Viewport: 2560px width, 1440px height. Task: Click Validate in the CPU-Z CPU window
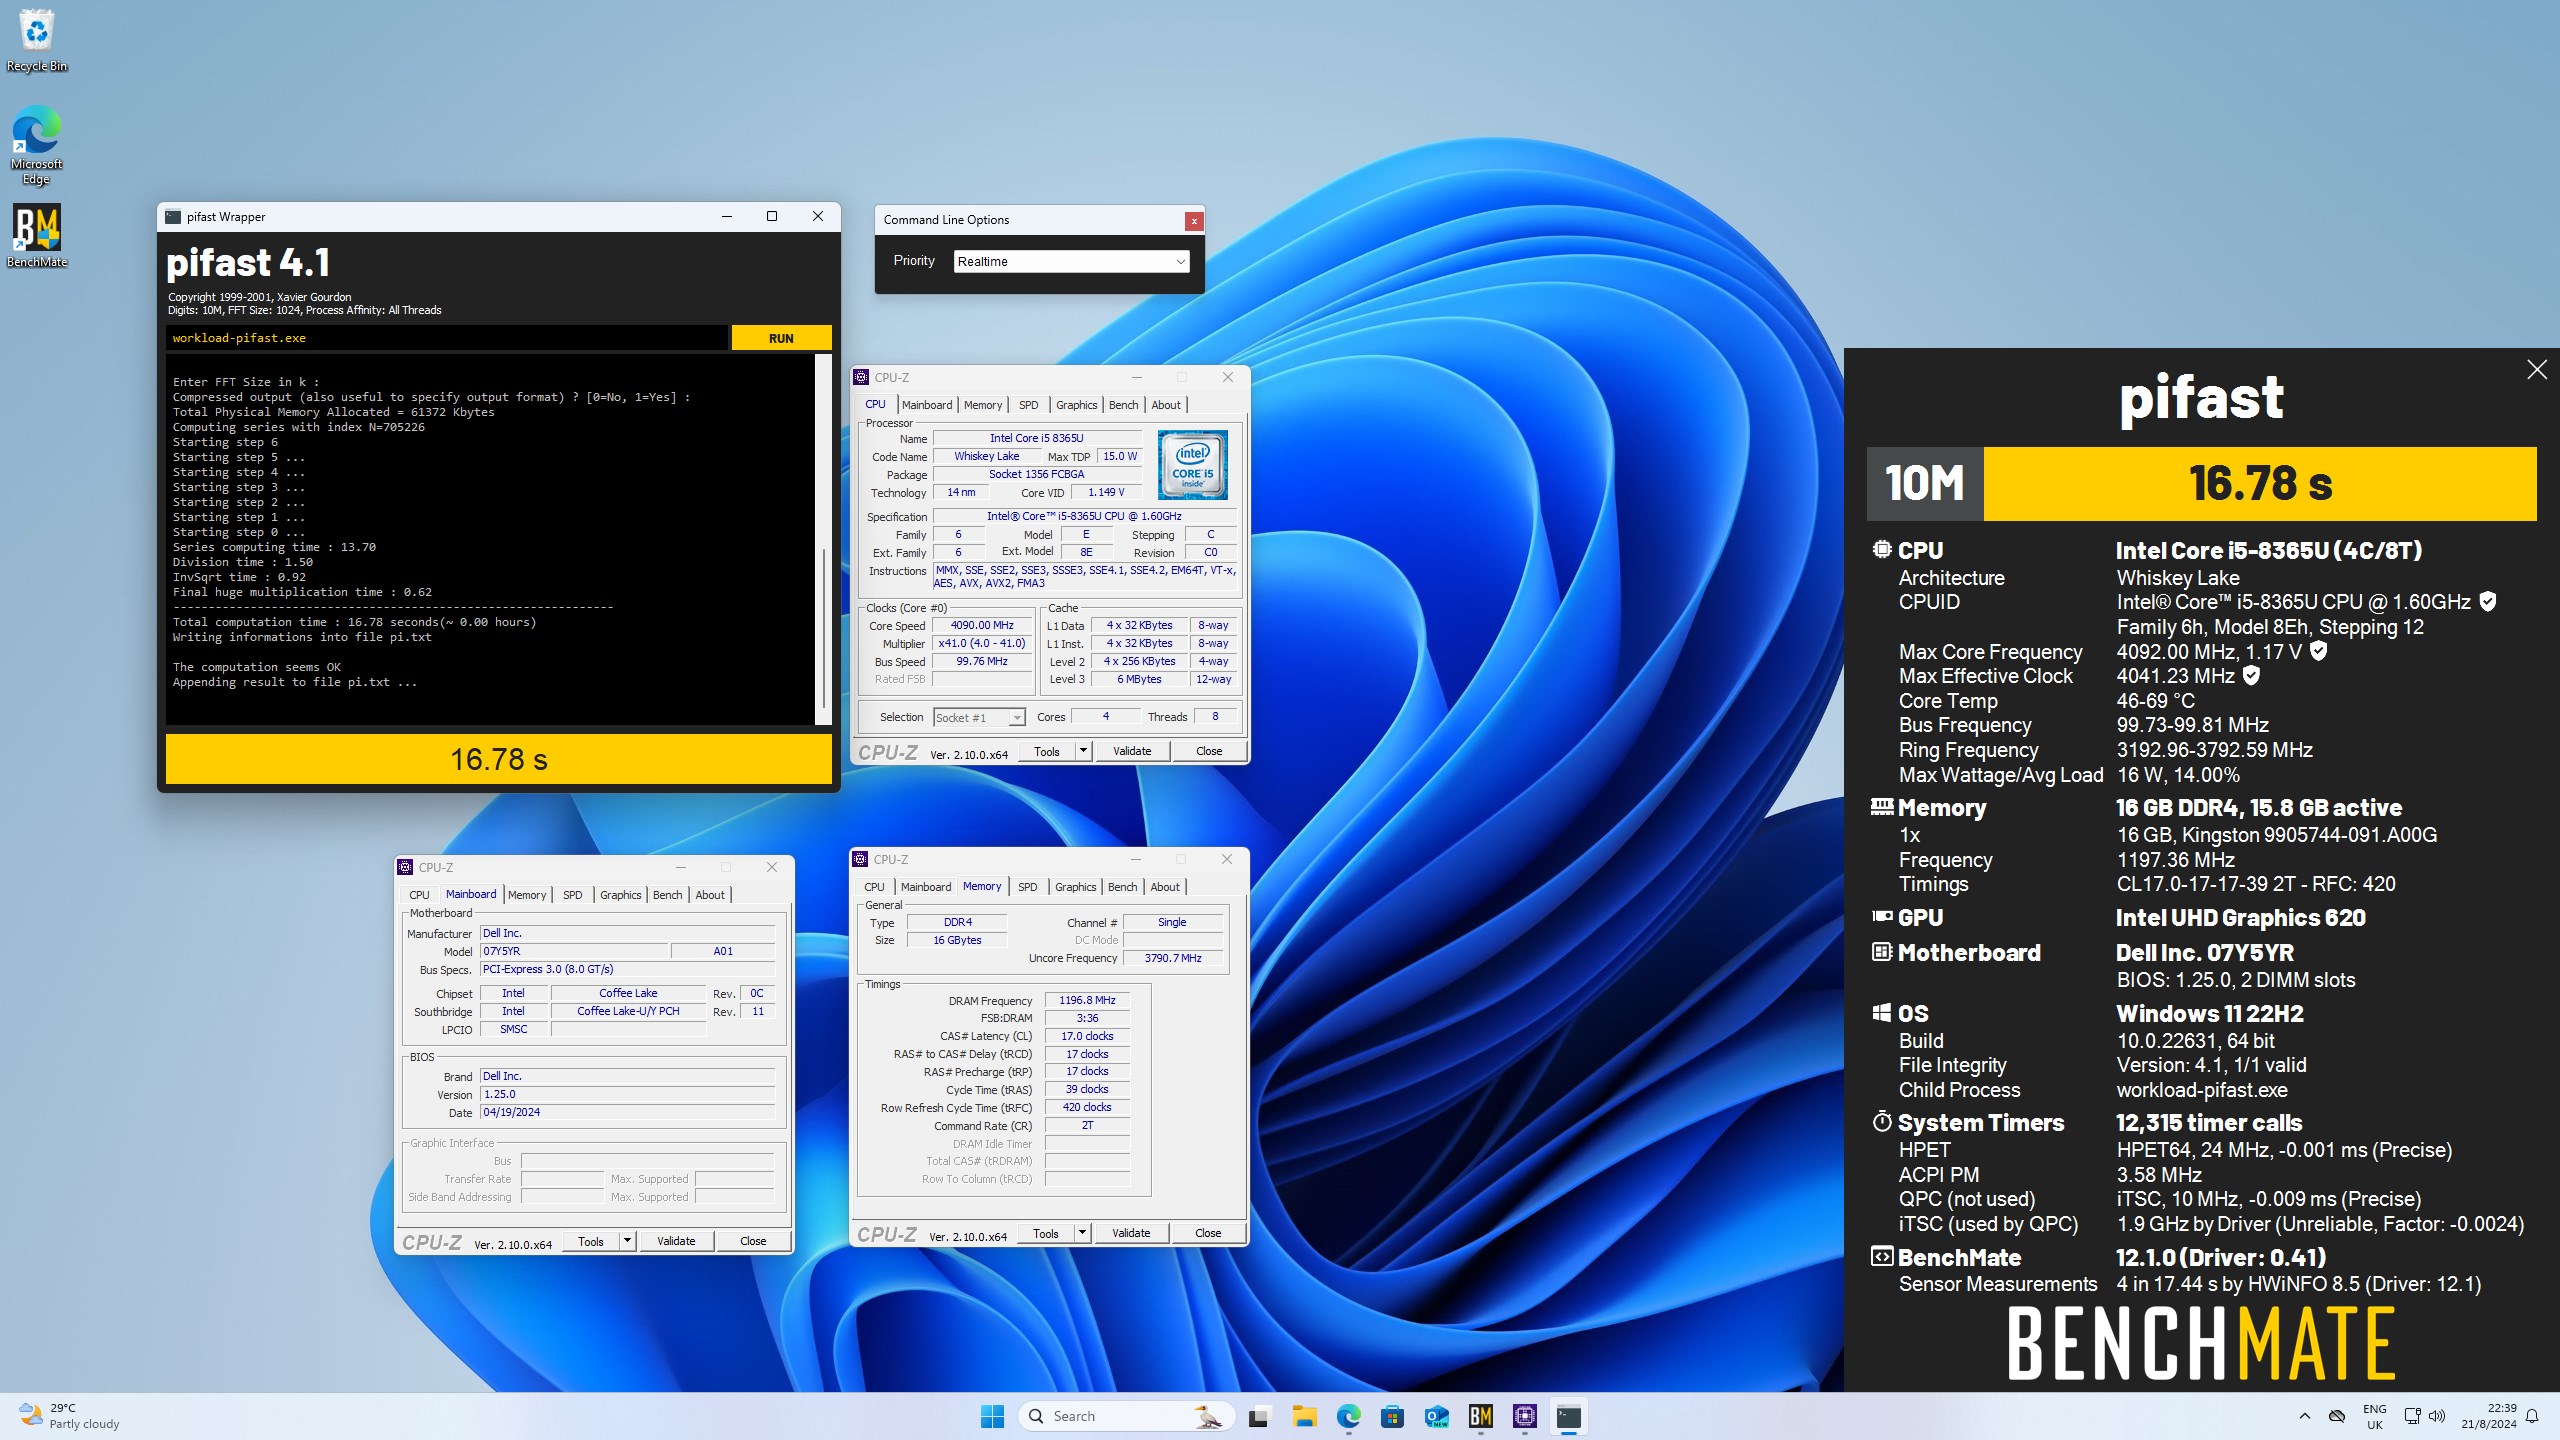1132,751
